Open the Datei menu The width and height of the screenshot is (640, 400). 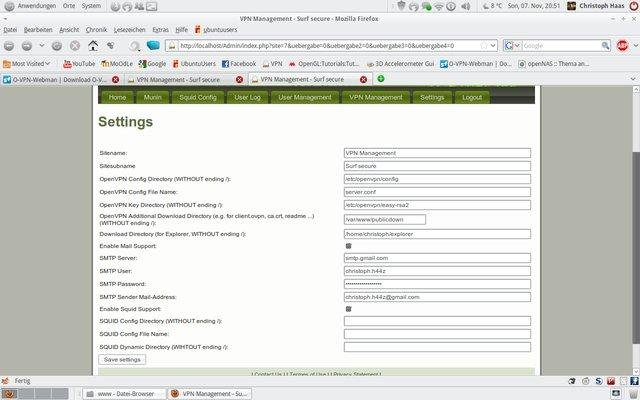(10, 30)
